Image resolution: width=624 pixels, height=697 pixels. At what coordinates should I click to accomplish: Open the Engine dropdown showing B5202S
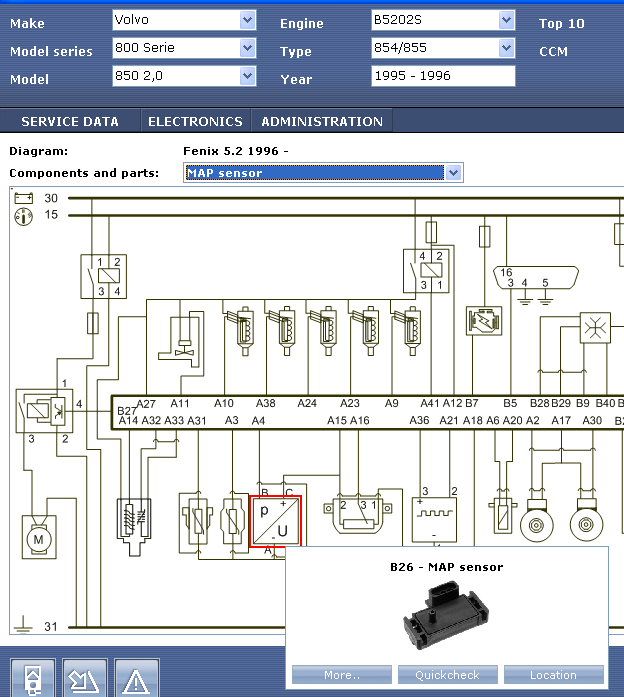443,20
